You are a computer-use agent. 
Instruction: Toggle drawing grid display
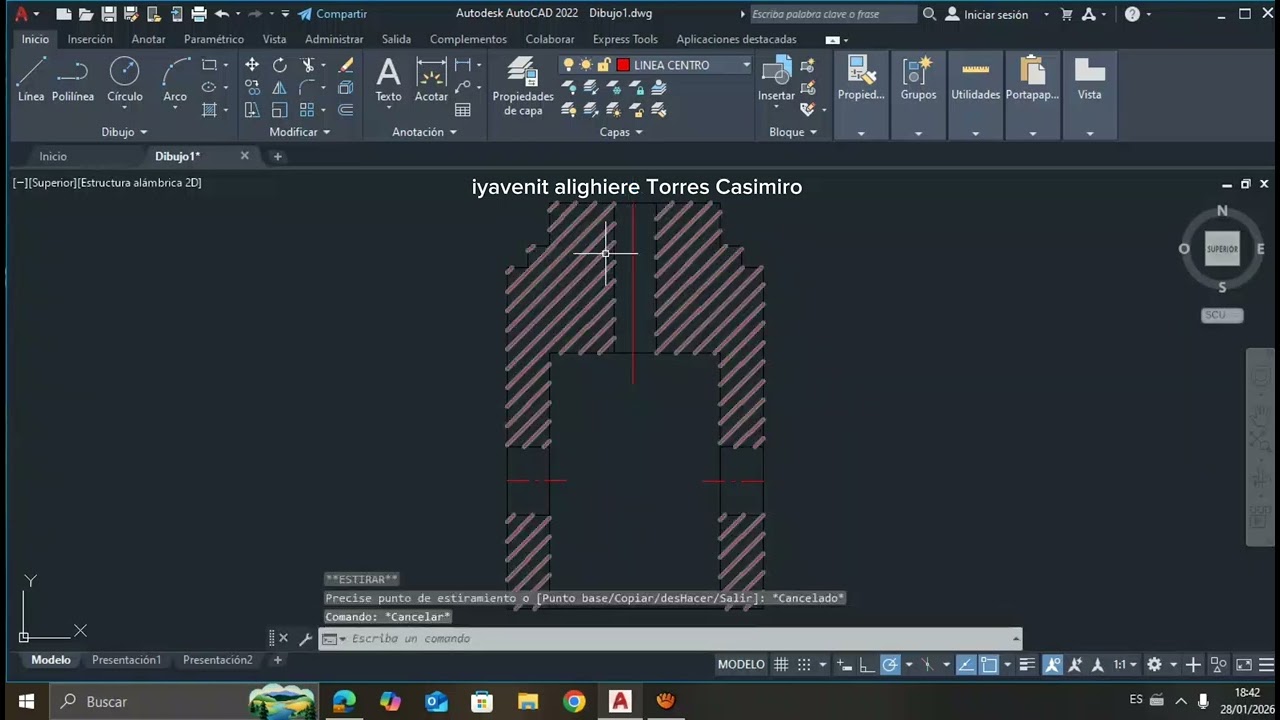click(781, 665)
